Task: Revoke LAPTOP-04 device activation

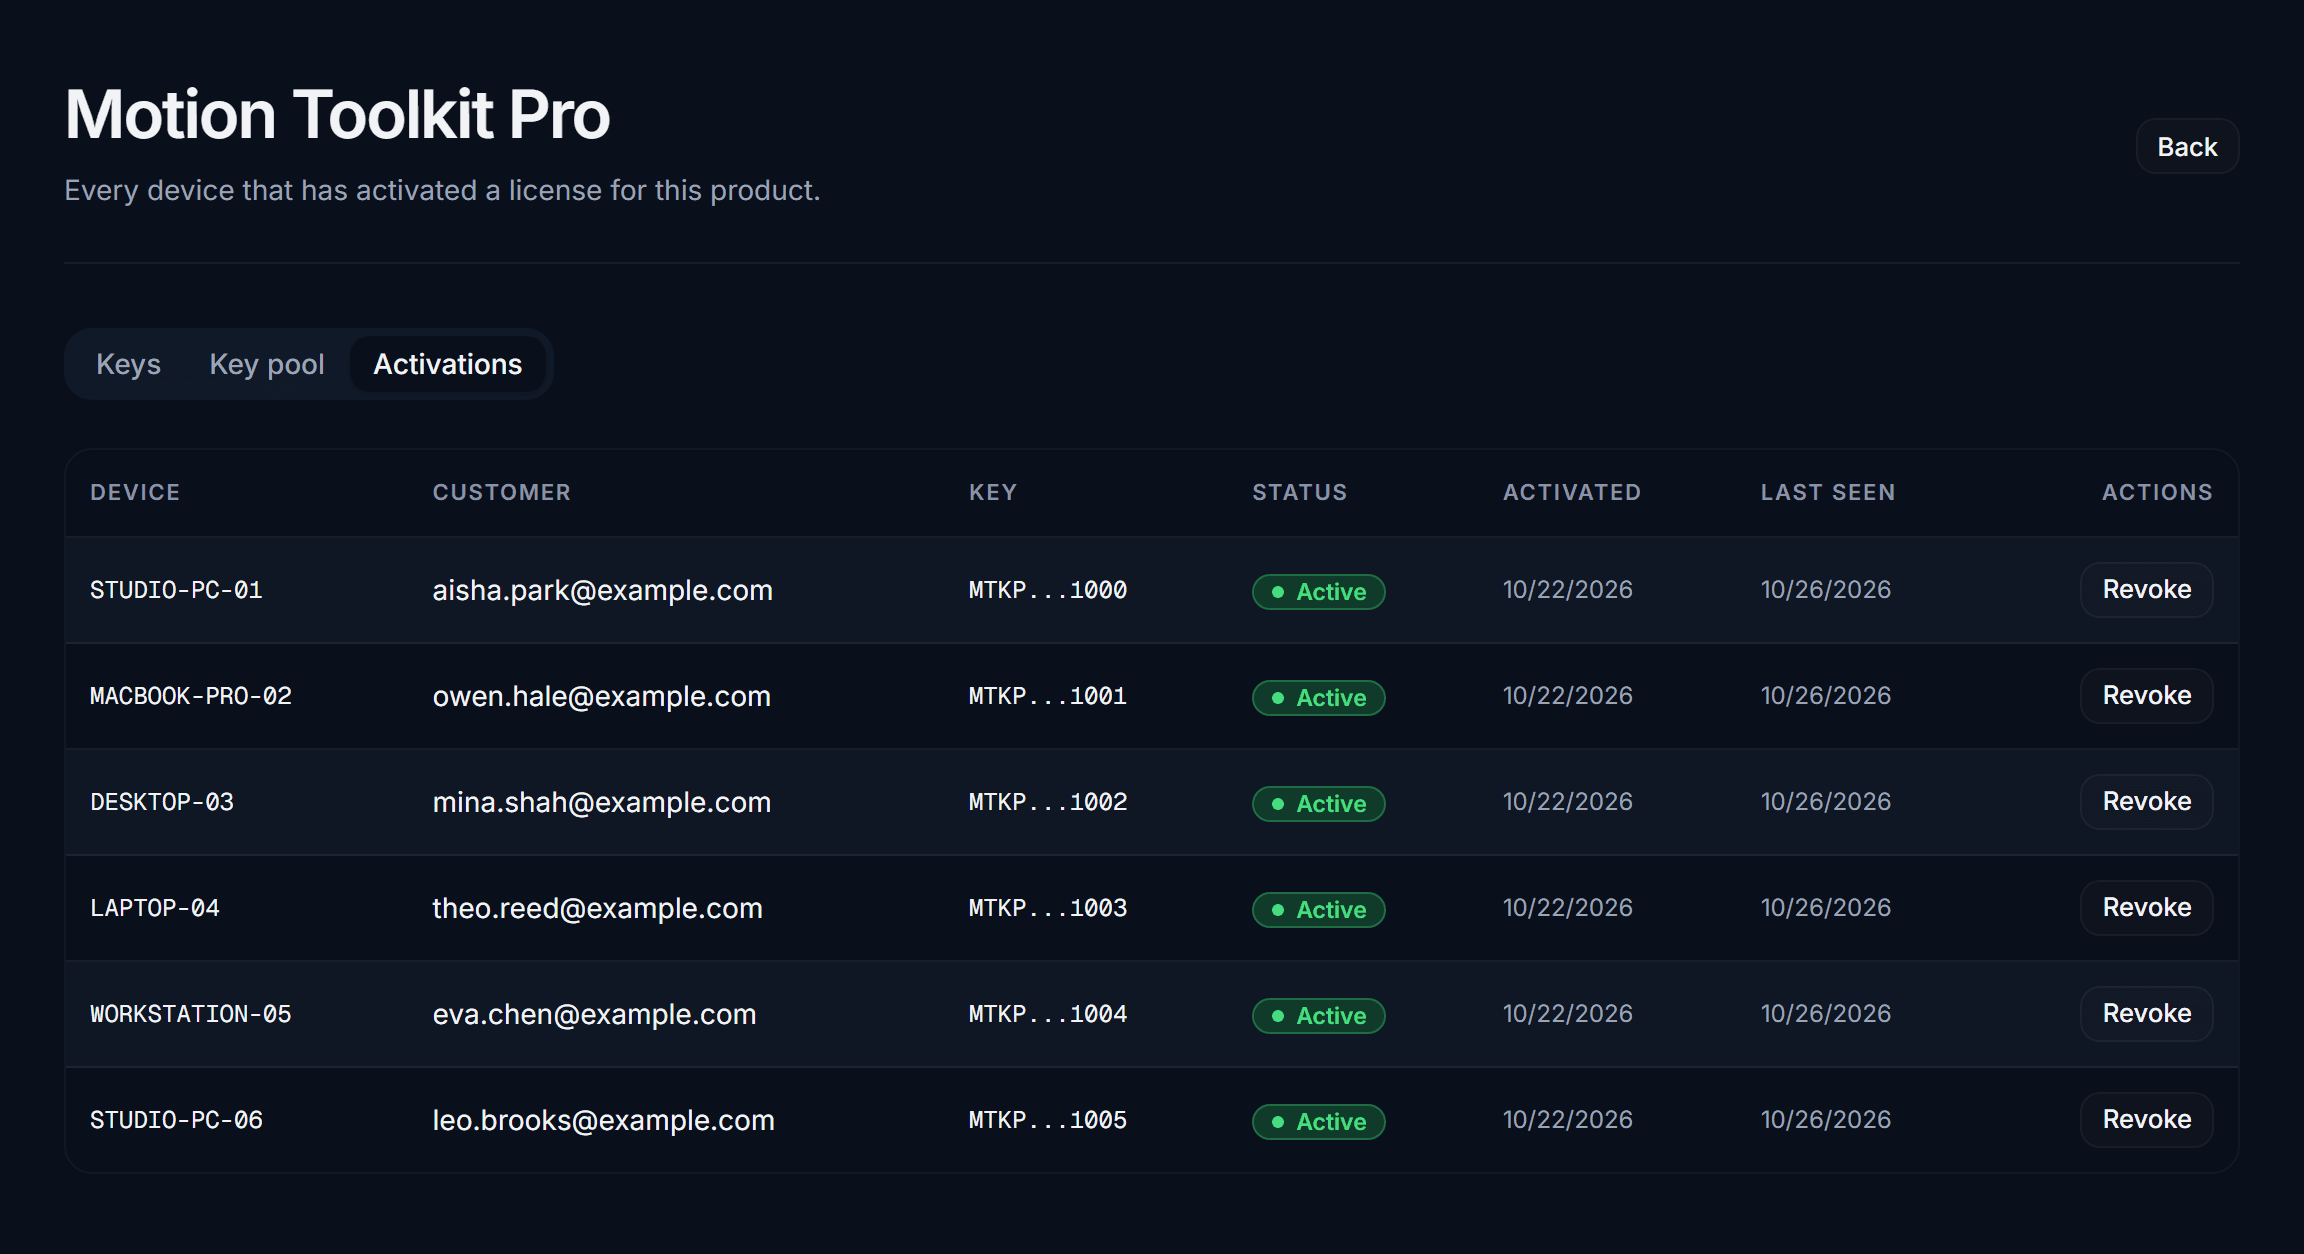Action: [2146, 908]
